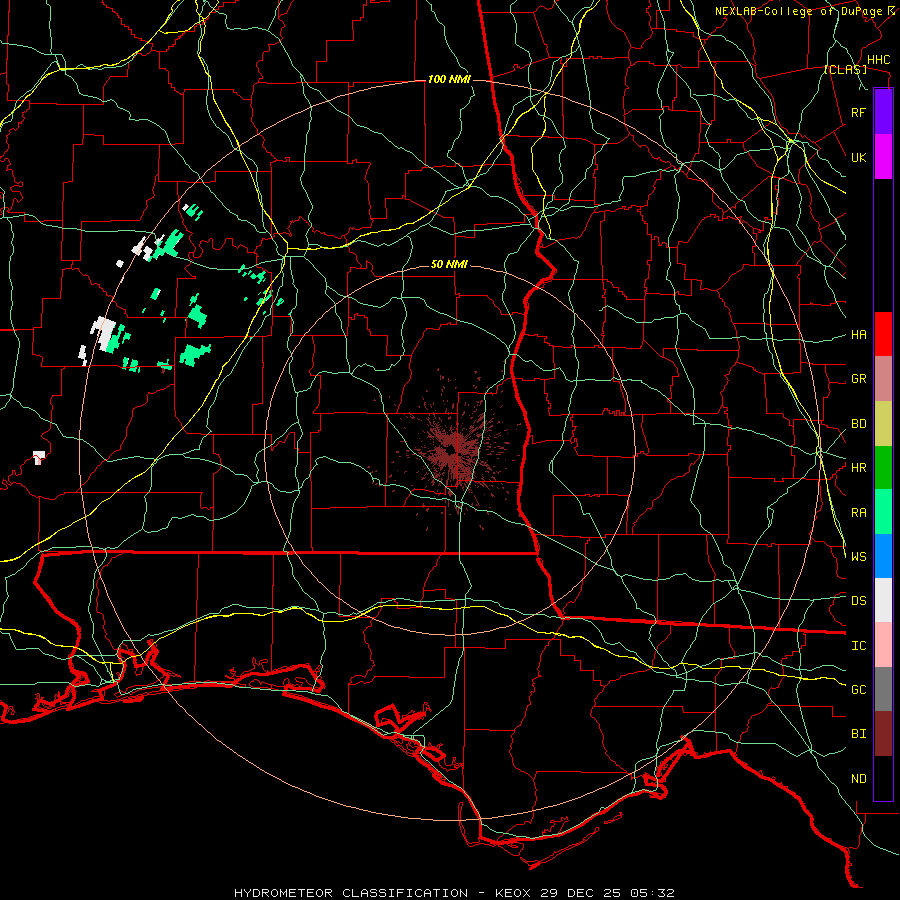Click the HA red legend swatch
Screen dimensions: 900x900
tap(883, 334)
